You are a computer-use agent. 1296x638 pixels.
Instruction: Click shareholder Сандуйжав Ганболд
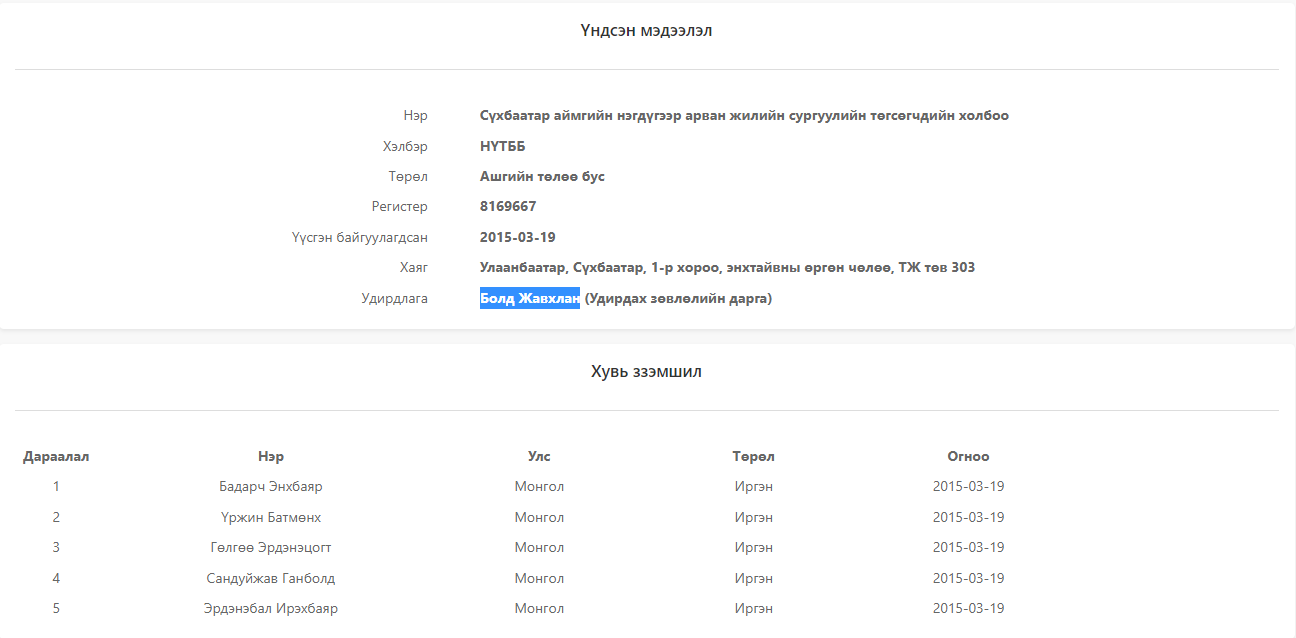pyautogui.click(x=270, y=578)
